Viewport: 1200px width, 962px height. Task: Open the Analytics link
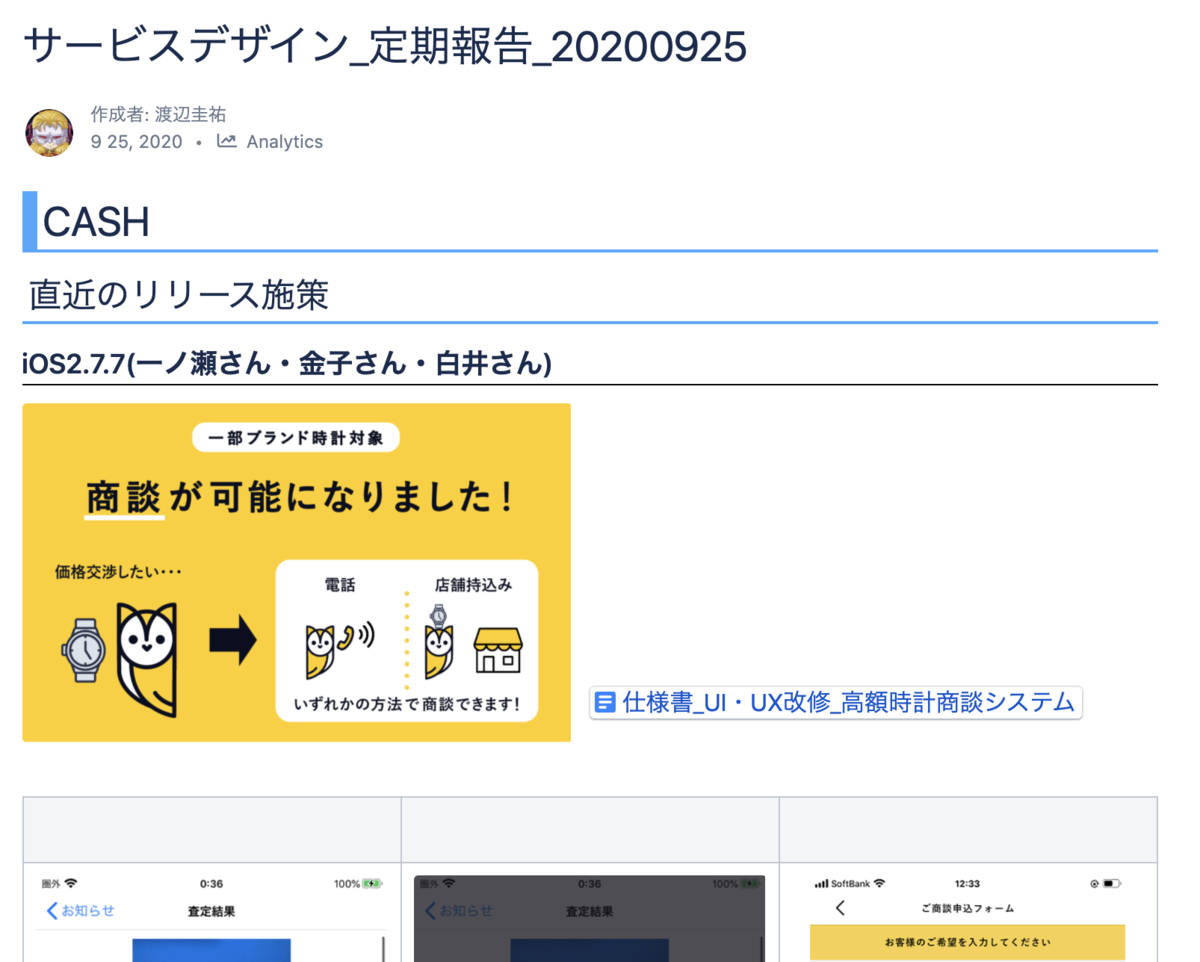pyautogui.click(x=284, y=142)
